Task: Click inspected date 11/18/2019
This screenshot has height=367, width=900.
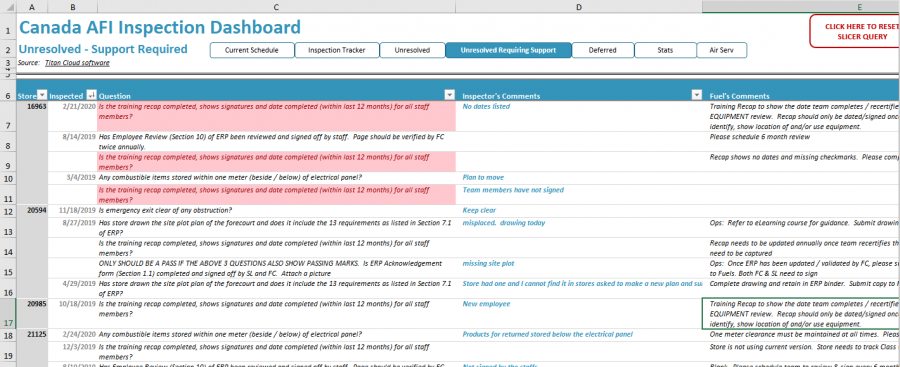Action: 77,210
